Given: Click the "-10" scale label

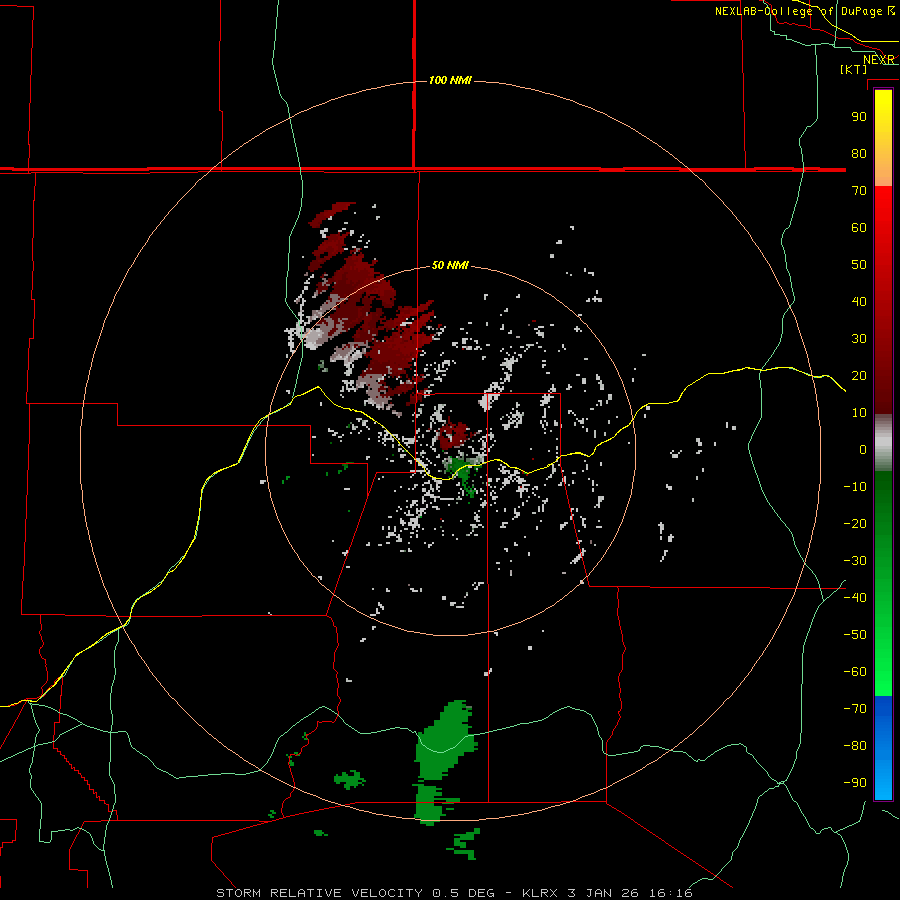Looking at the screenshot, I should coord(855,487).
